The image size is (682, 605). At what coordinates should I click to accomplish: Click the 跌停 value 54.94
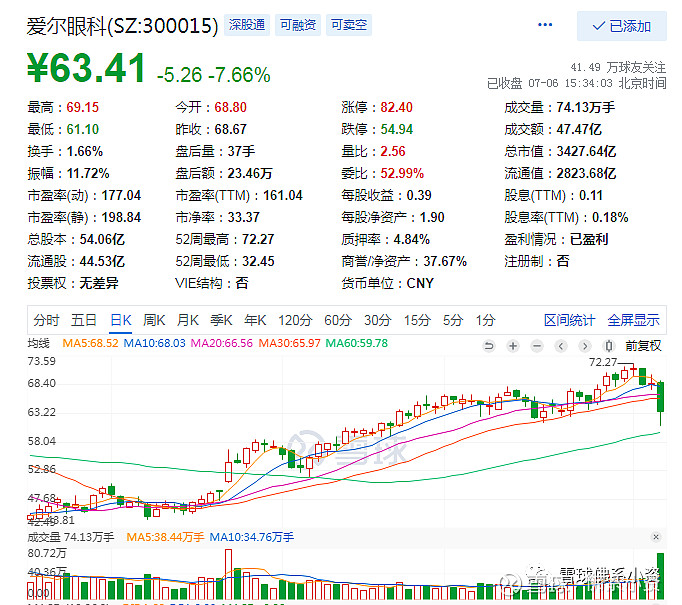397,130
